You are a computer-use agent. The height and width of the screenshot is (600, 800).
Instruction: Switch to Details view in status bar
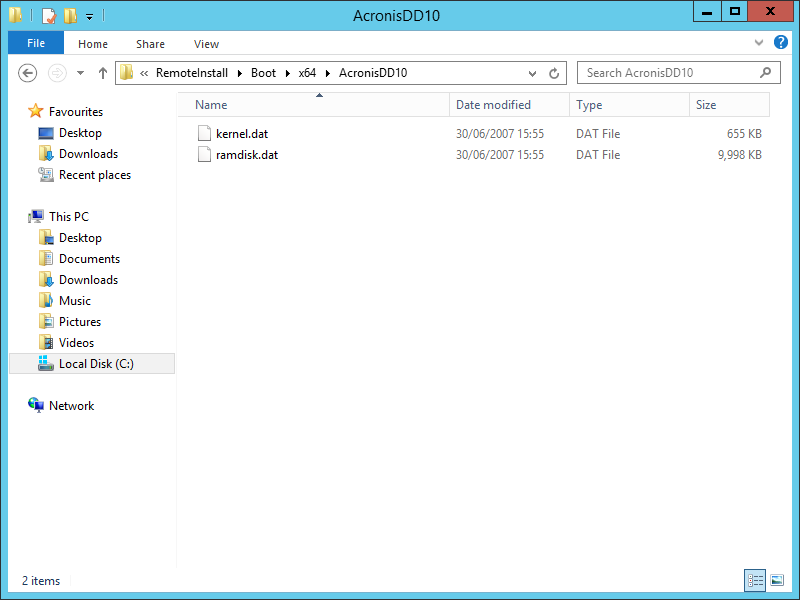[x=755, y=580]
